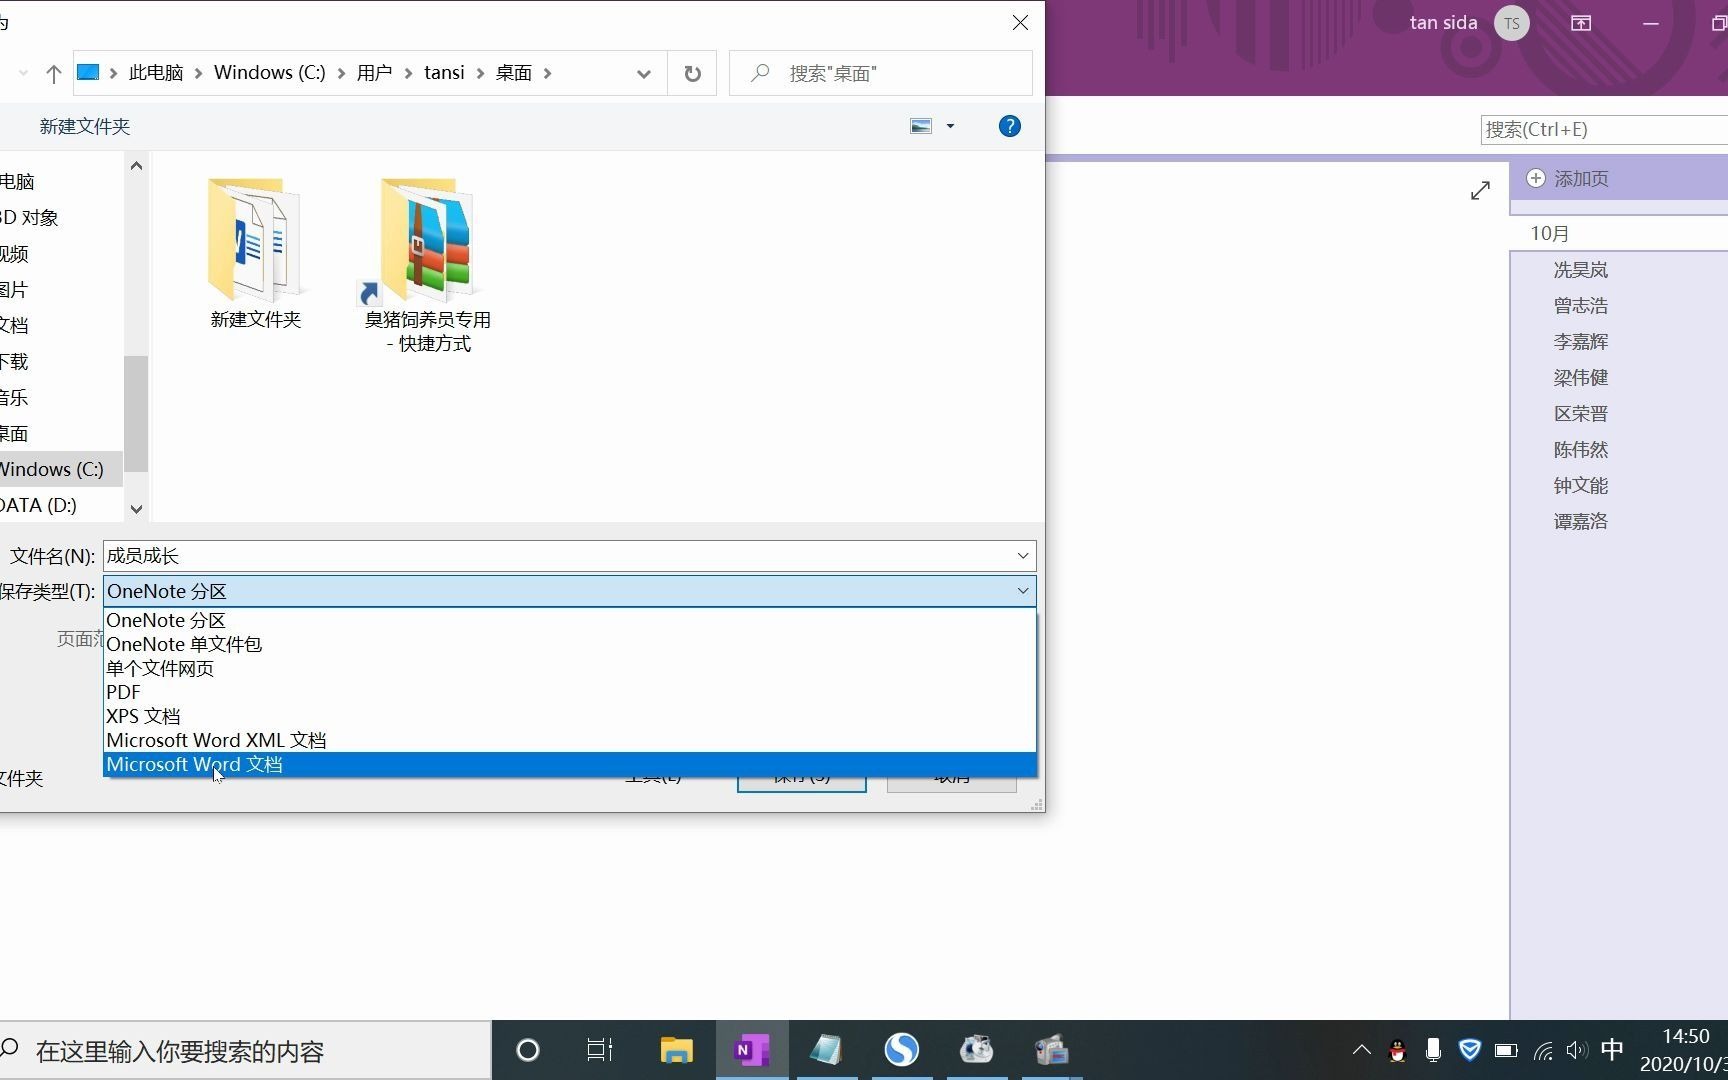
Task: Choose Microsoft Word 文档 option
Action: 570,764
